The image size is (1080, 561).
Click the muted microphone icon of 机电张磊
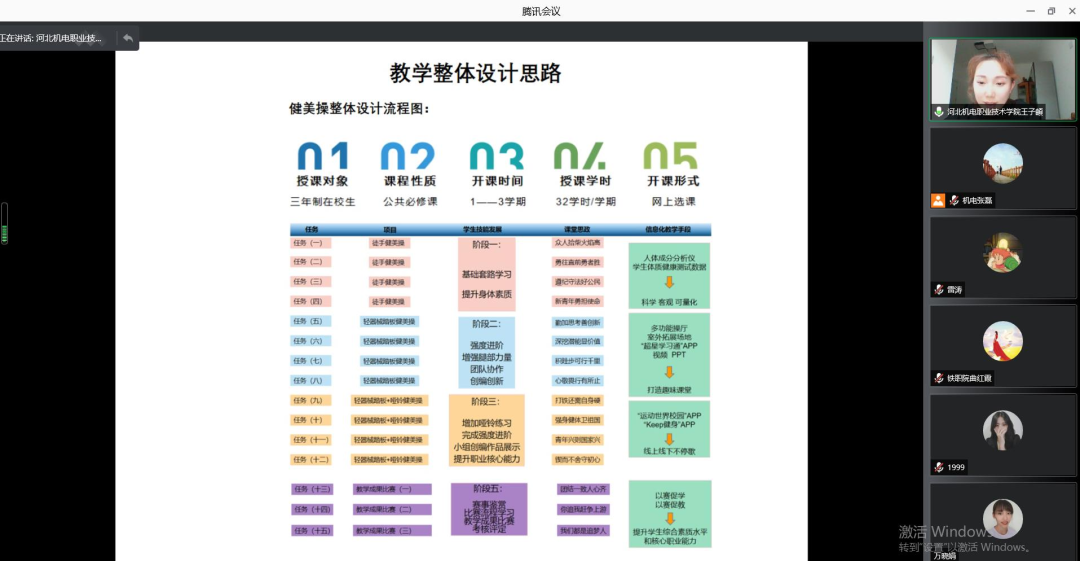(x=954, y=201)
